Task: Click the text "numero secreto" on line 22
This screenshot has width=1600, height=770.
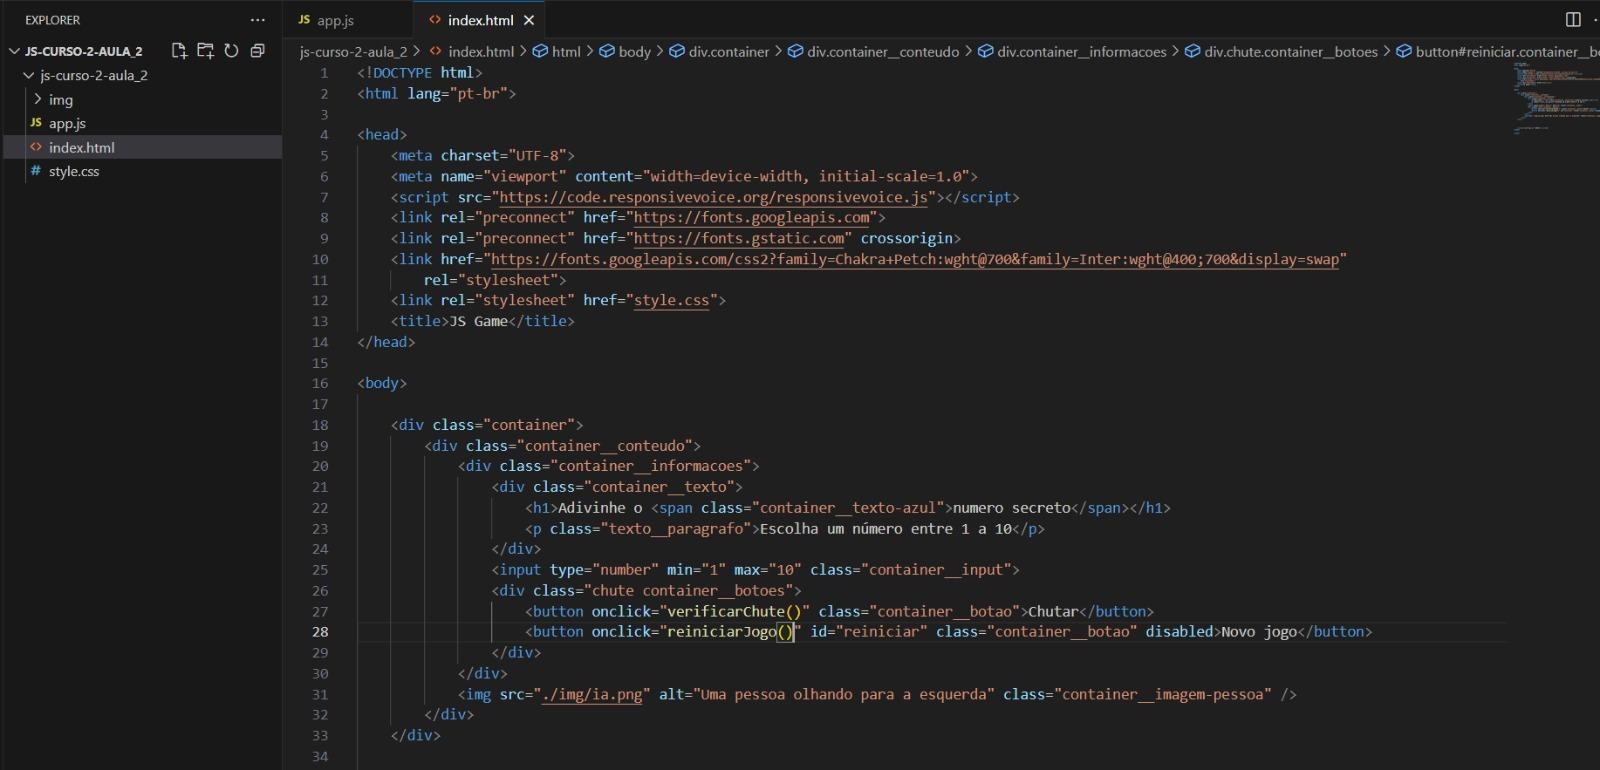Action: [x=1011, y=508]
